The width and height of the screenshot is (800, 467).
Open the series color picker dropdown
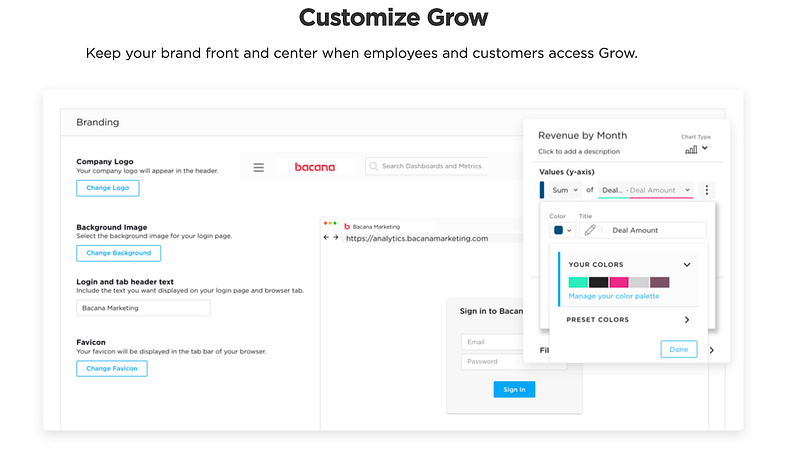click(x=562, y=230)
